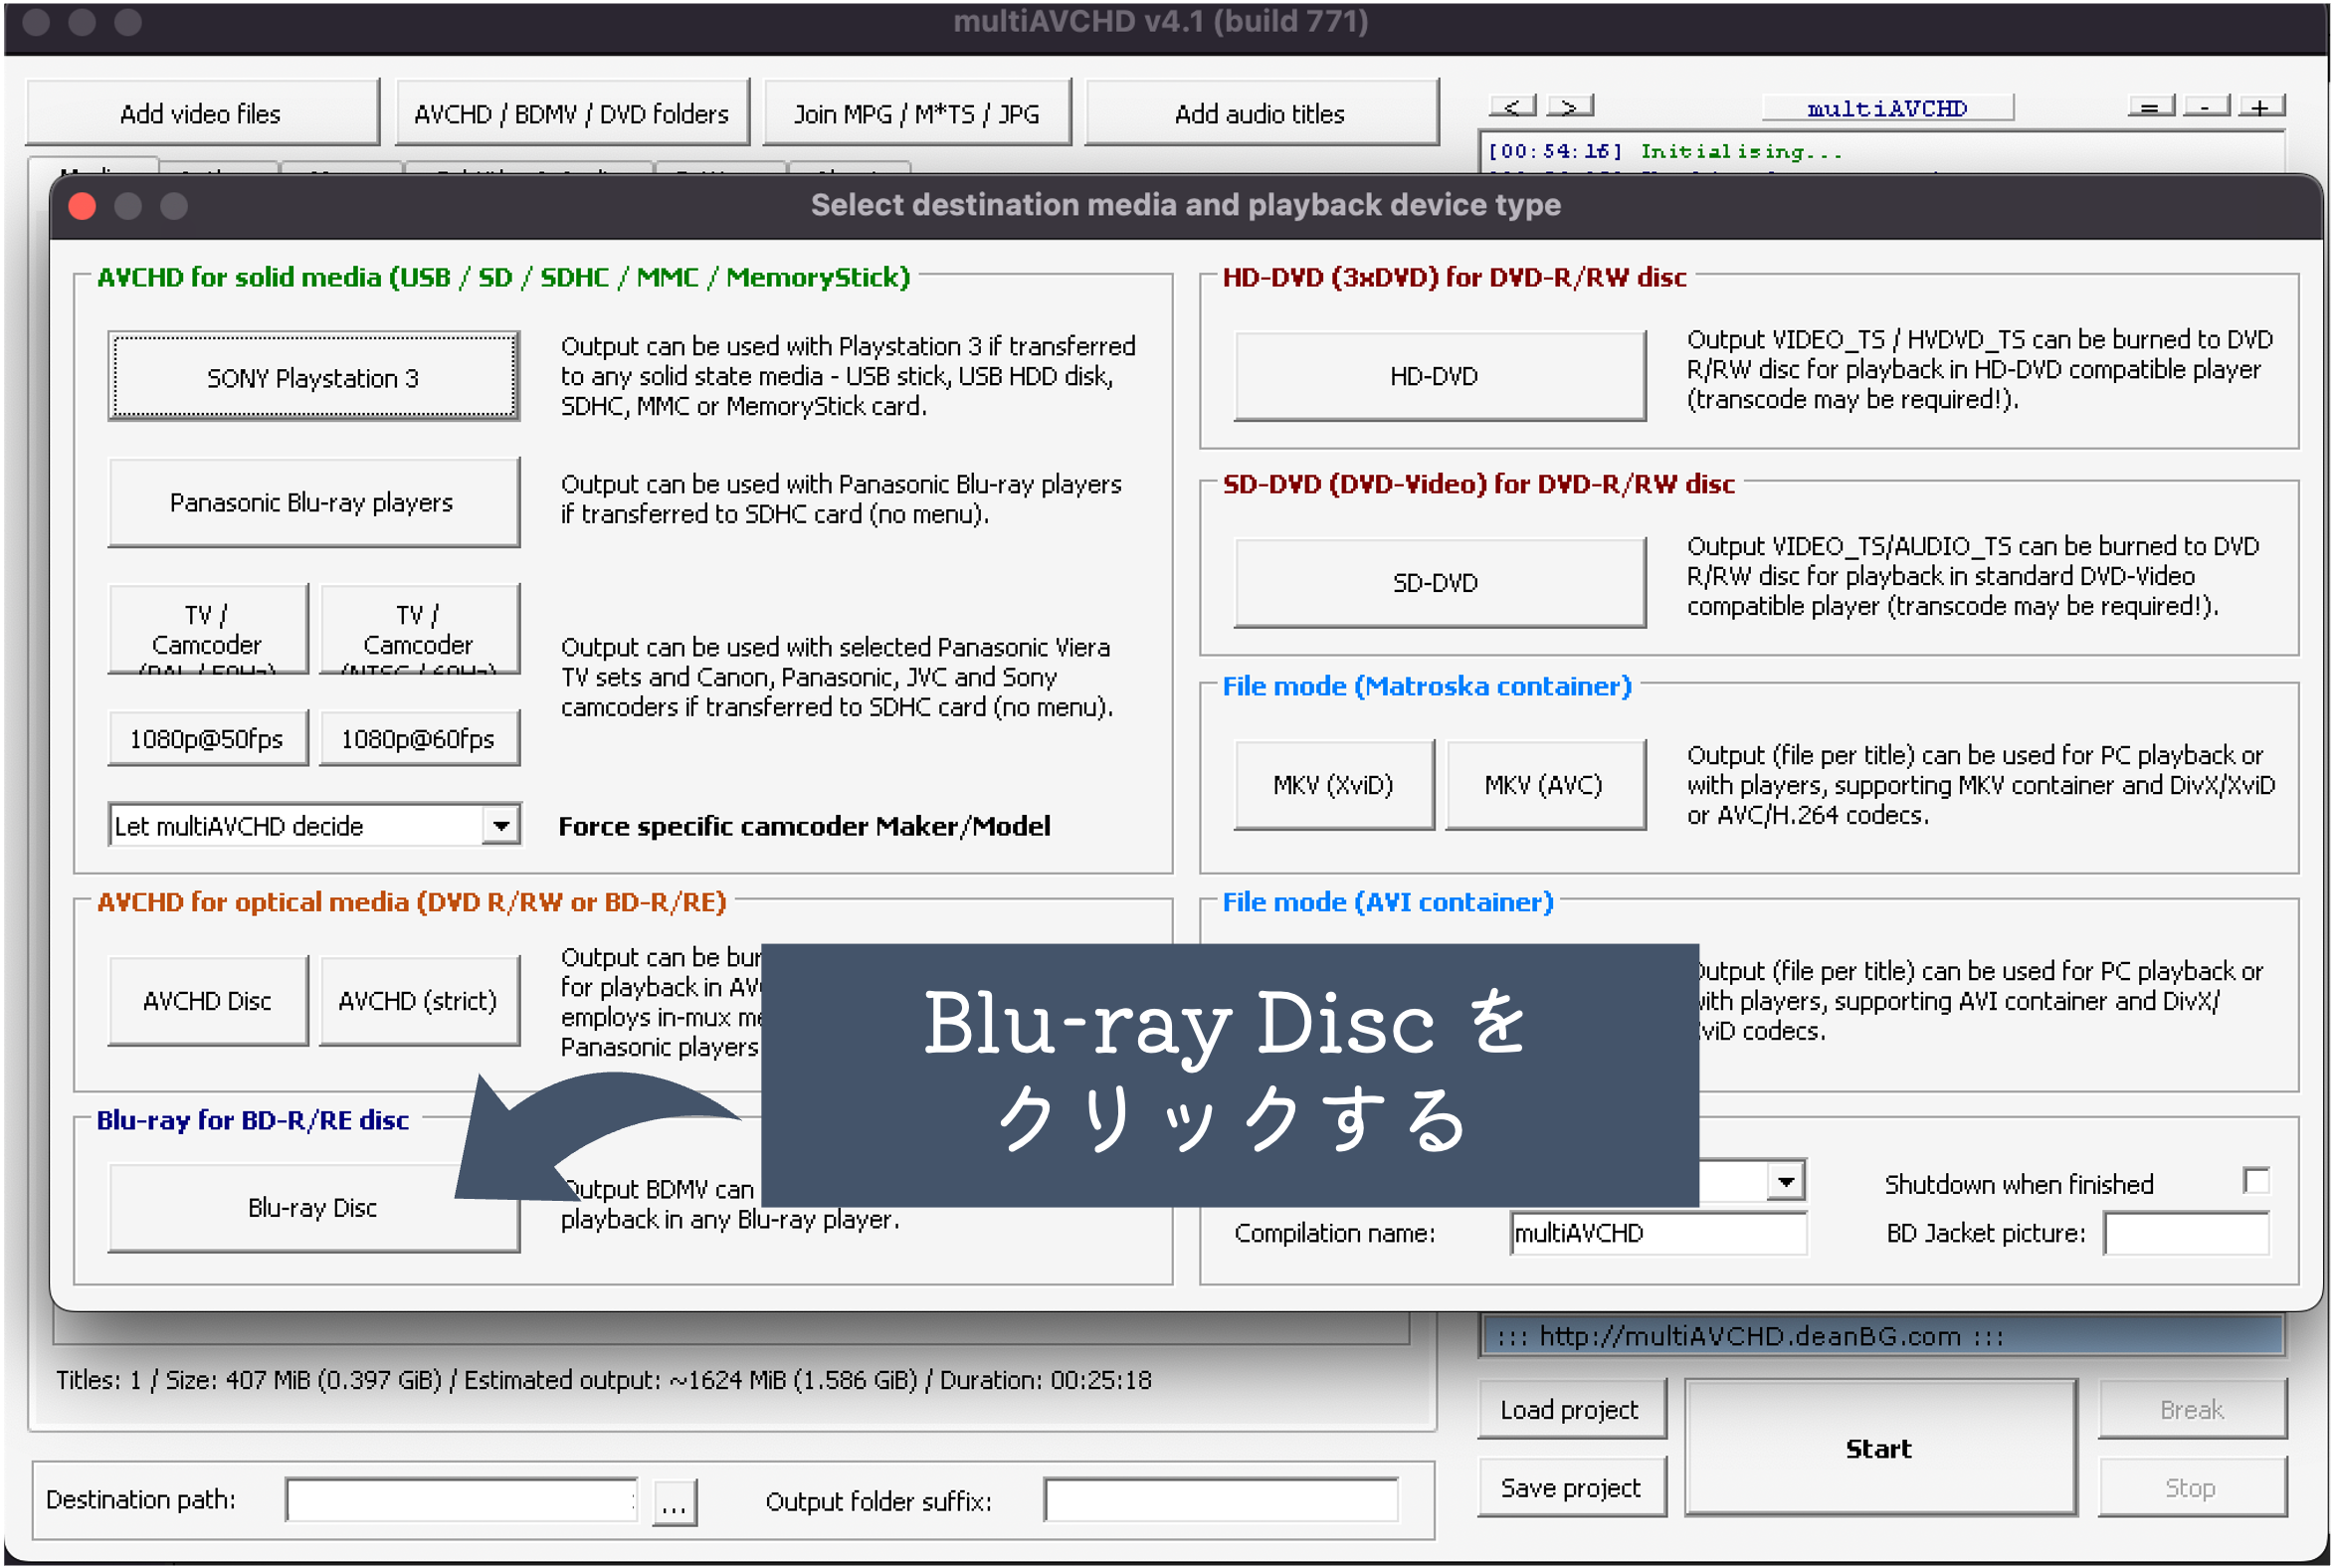
Task: Enable Shutdown when finished
Action: point(2258,1183)
